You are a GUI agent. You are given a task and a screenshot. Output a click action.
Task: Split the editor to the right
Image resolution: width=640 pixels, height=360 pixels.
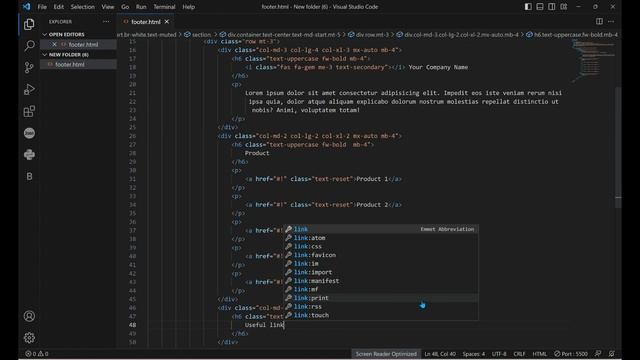coord(599,21)
